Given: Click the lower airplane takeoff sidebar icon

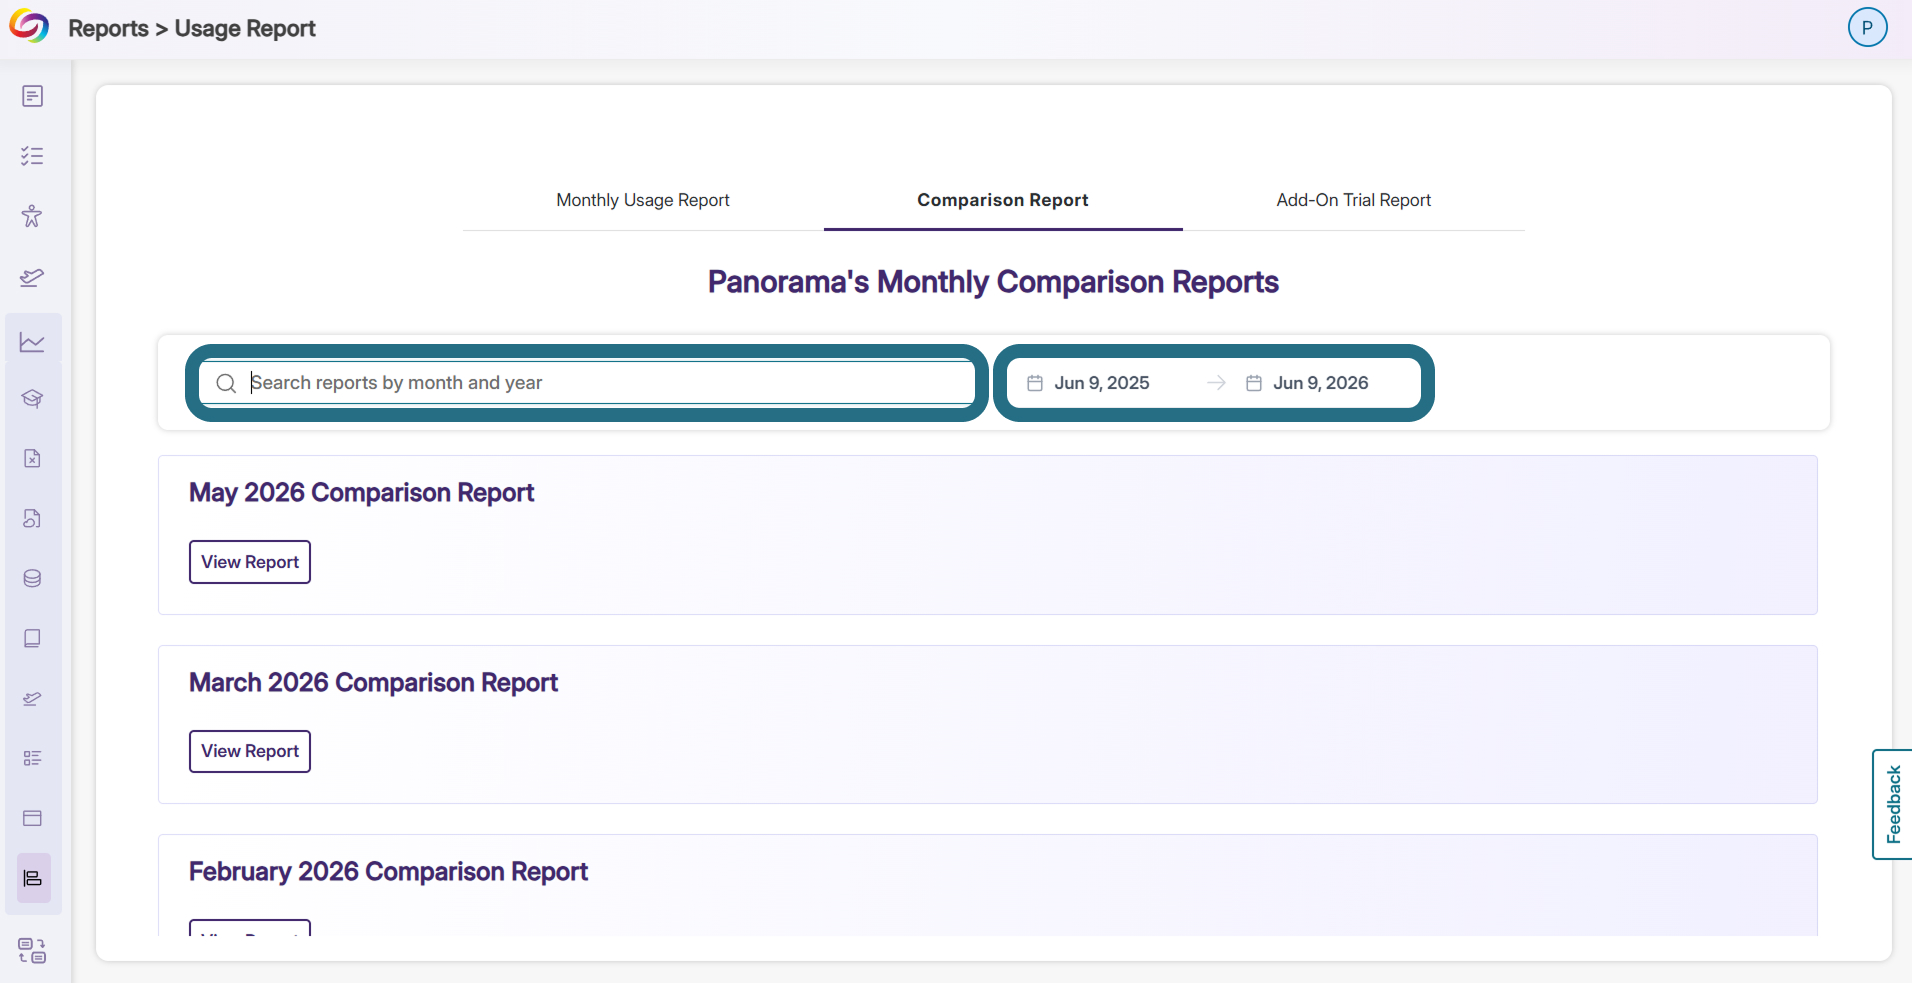Looking at the screenshot, I should [x=32, y=698].
